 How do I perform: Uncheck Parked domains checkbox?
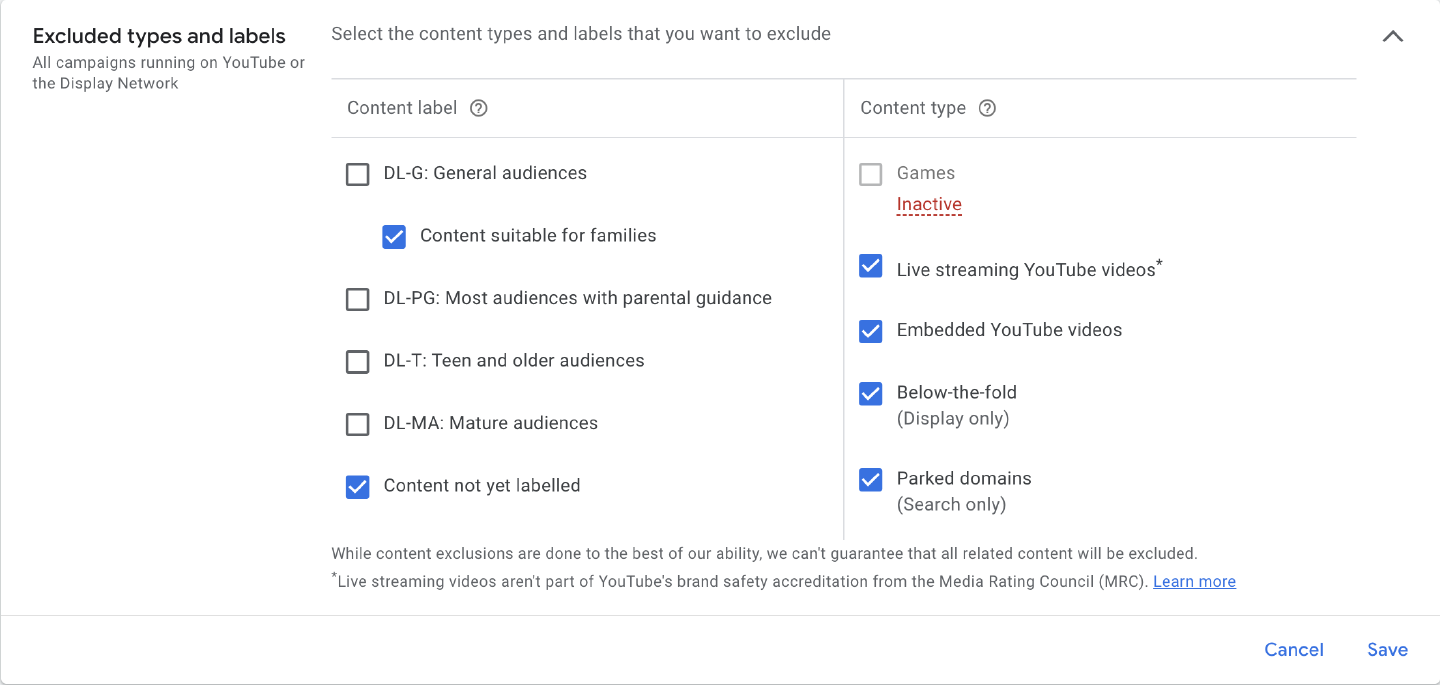(871, 480)
